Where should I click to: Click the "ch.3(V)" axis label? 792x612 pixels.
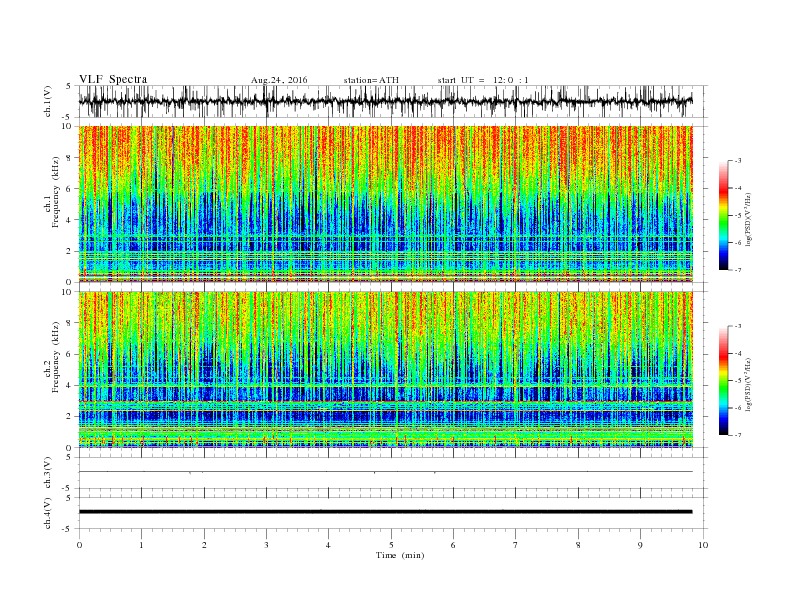tap(48, 472)
